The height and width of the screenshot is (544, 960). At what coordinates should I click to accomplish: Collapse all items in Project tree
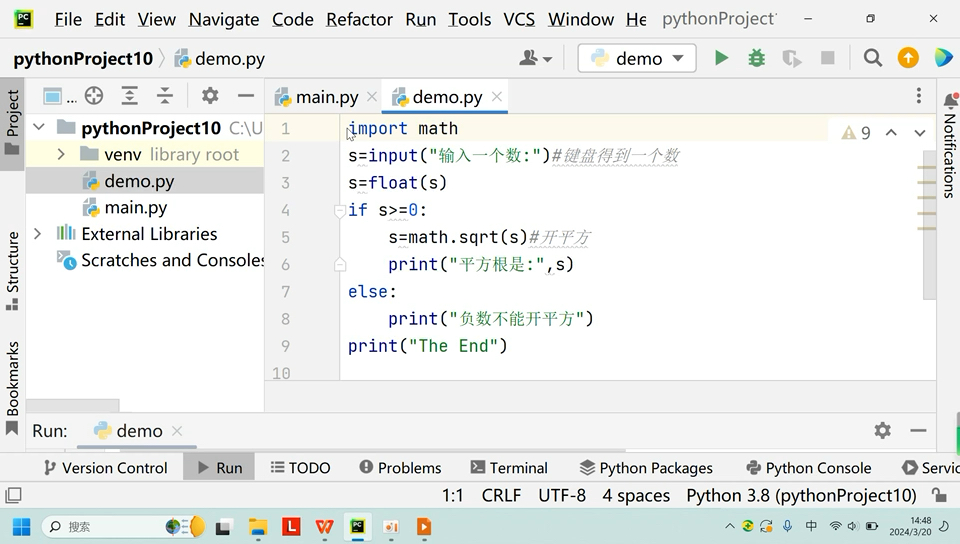pos(165,96)
